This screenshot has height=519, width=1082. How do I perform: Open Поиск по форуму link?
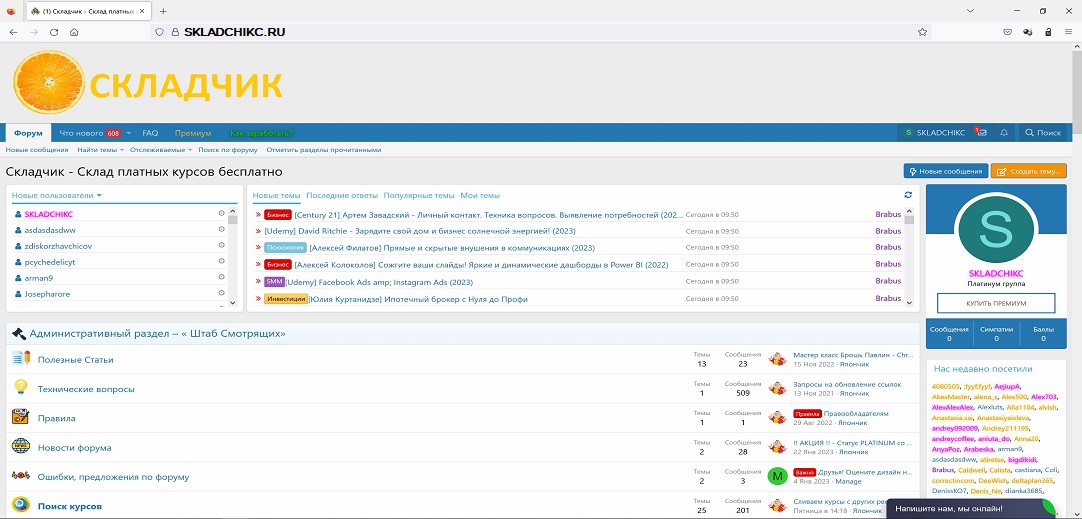(228, 150)
